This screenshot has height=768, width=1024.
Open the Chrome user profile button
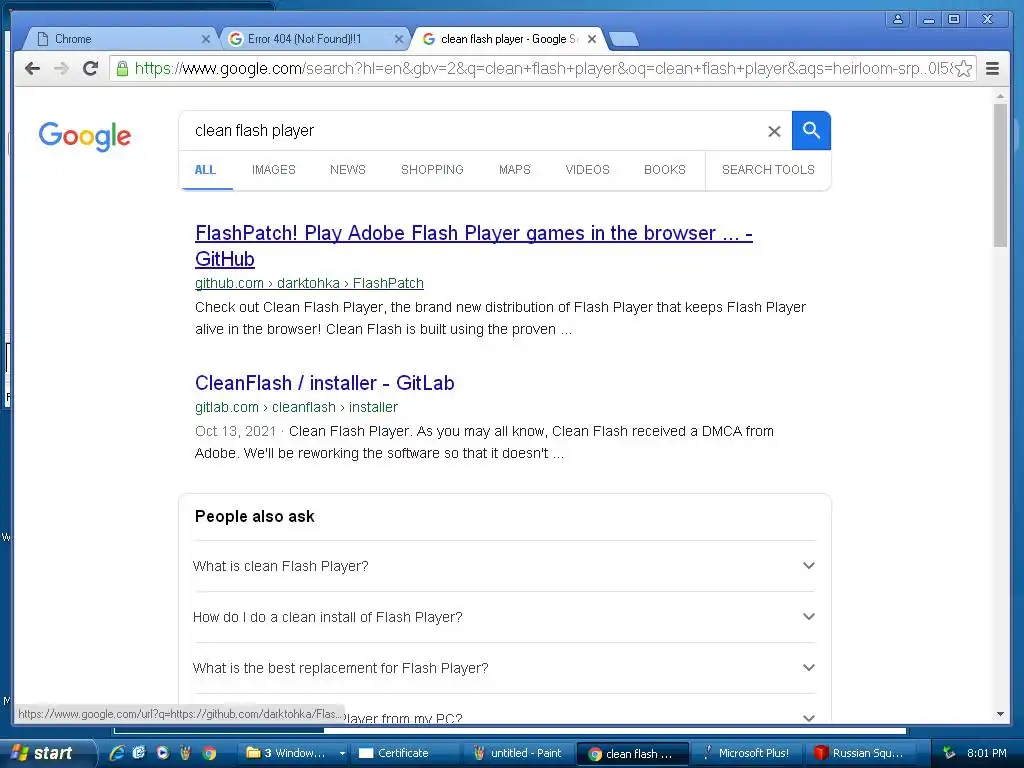pyautogui.click(x=898, y=19)
